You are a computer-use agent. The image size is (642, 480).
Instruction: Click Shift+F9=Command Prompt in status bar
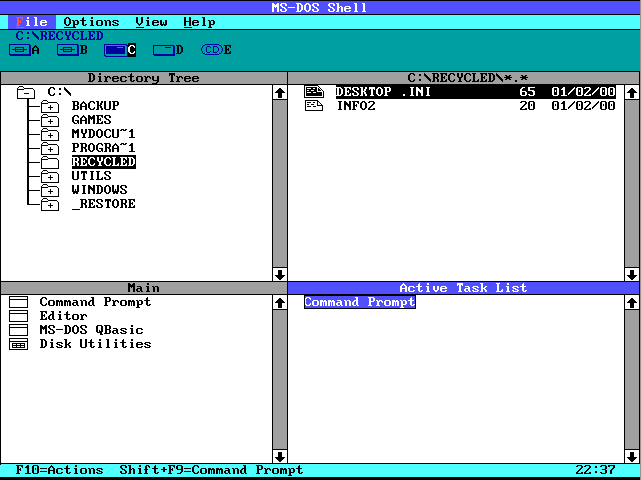click(x=211, y=470)
